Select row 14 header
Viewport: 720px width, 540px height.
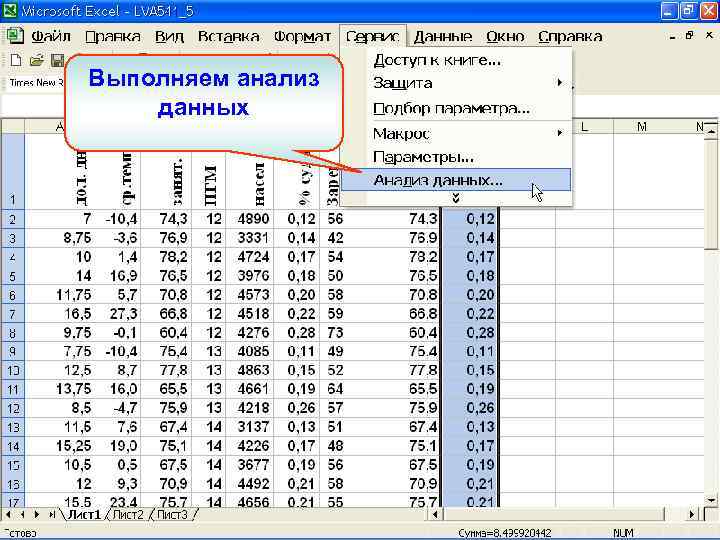pos(12,446)
